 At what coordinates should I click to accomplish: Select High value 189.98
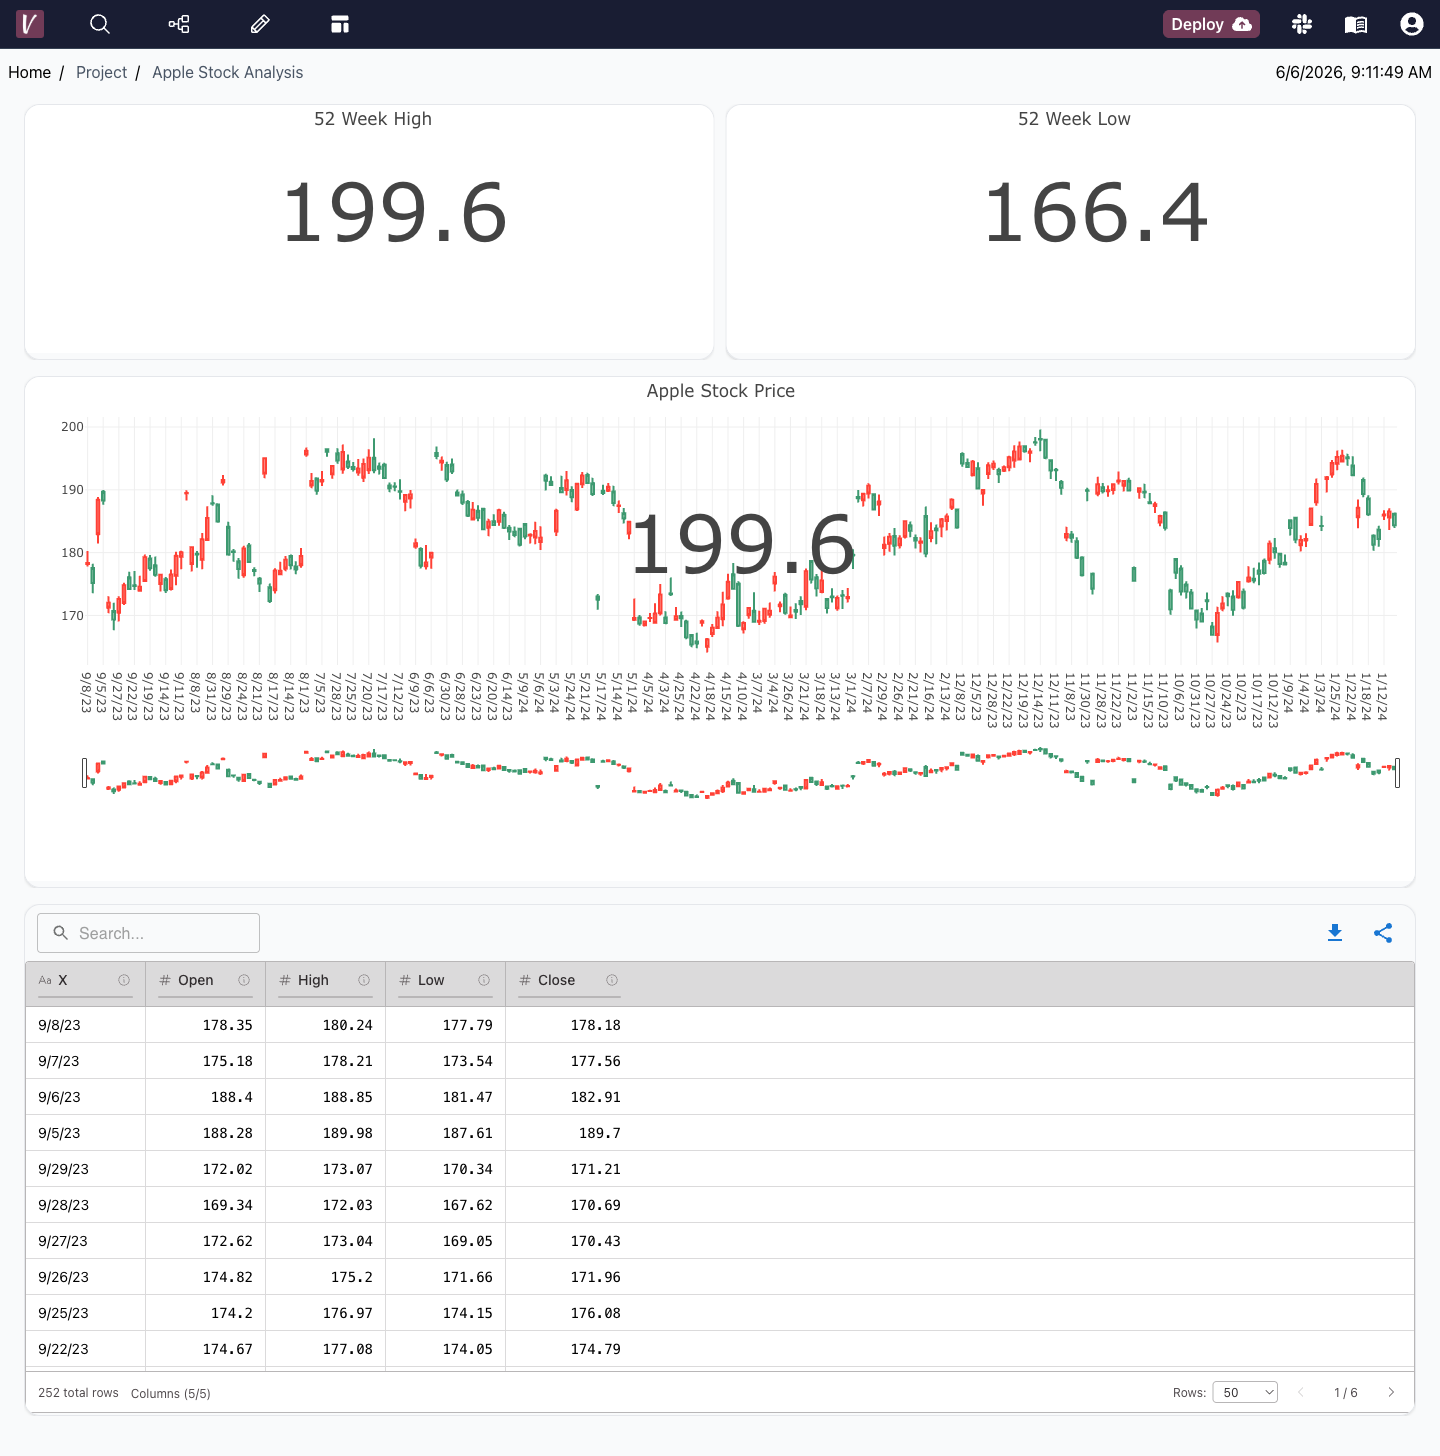point(347,1133)
